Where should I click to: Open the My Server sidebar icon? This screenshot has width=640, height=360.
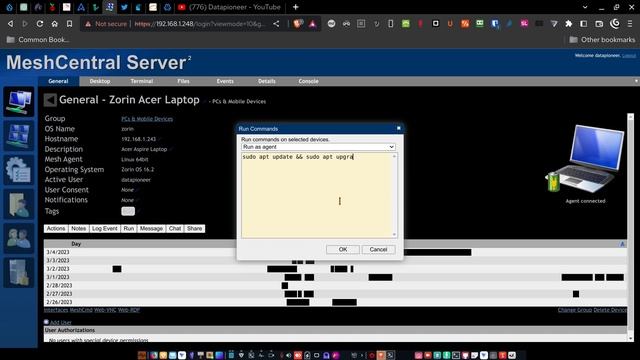click(19, 273)
